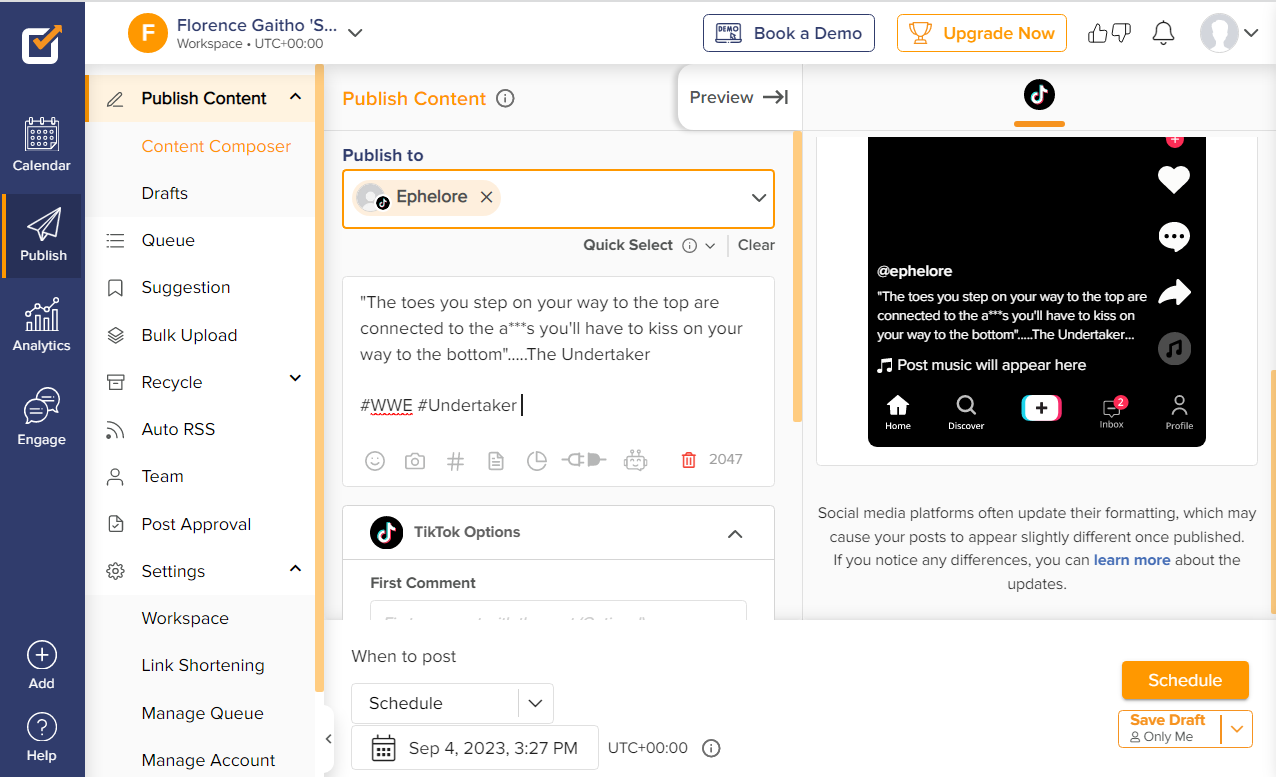Screen dimensions: 1276x777
Task: Follow the learn more link
Action: (1132, 560)
